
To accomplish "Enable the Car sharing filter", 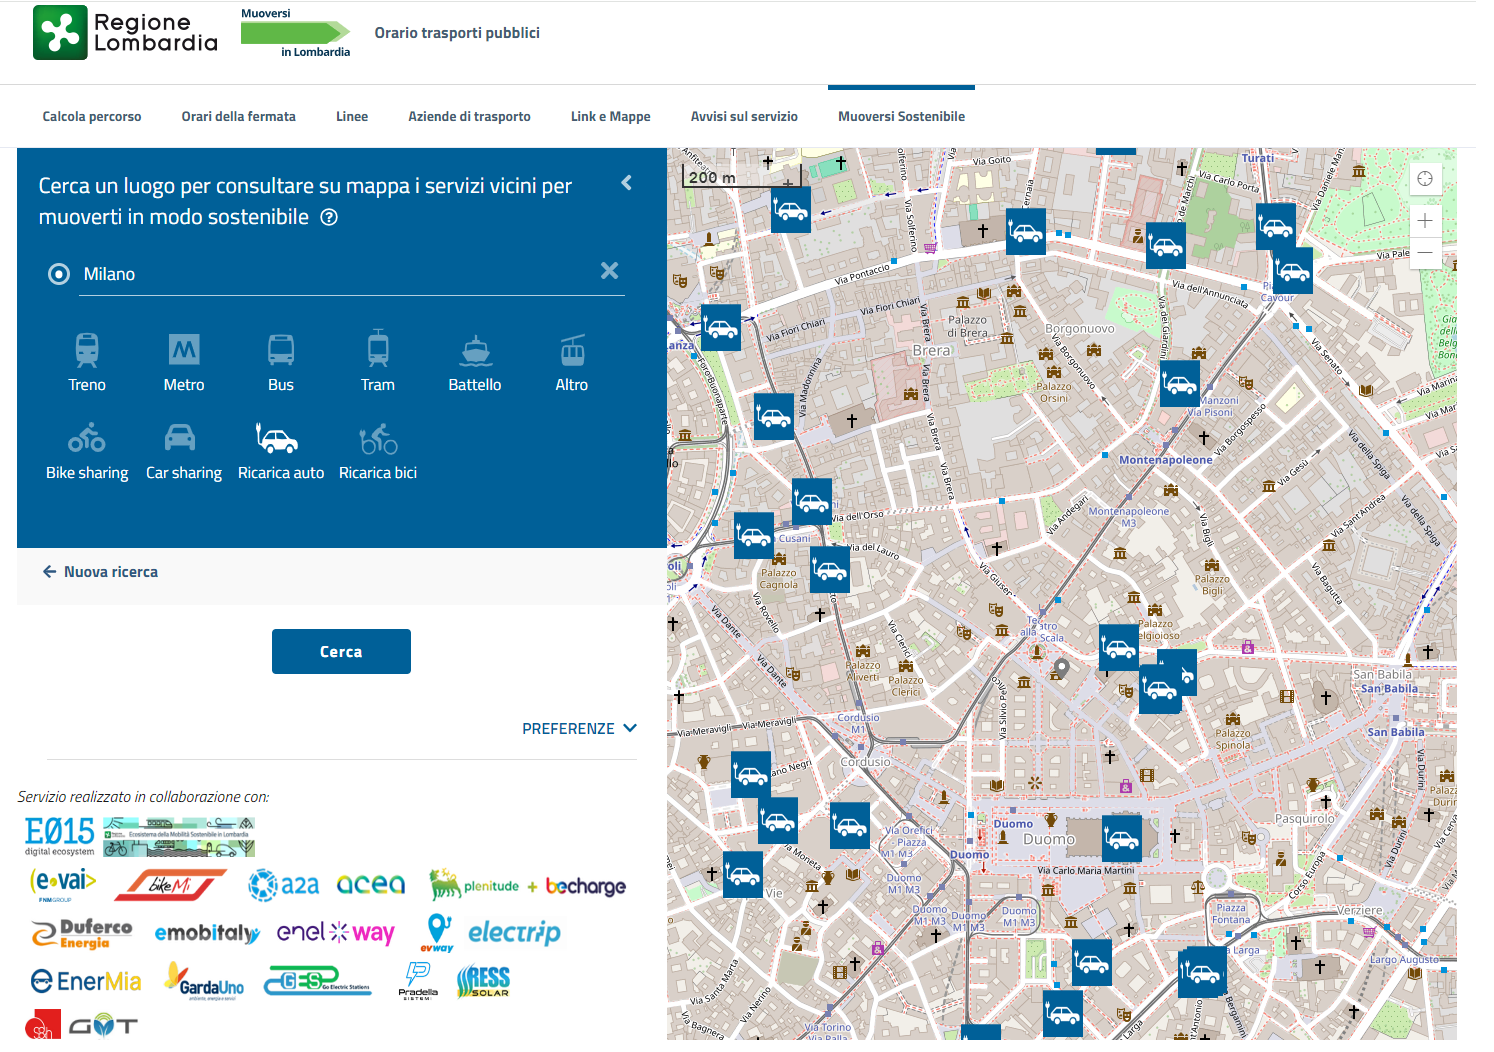I will [180, 439].
